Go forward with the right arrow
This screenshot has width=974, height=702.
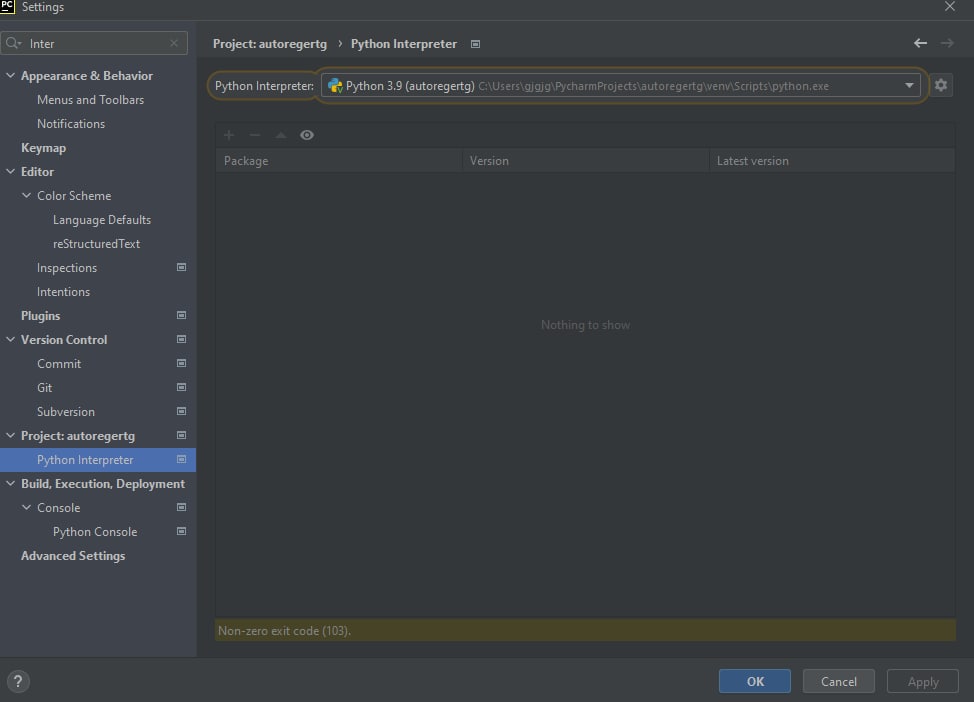click(947, 43)
